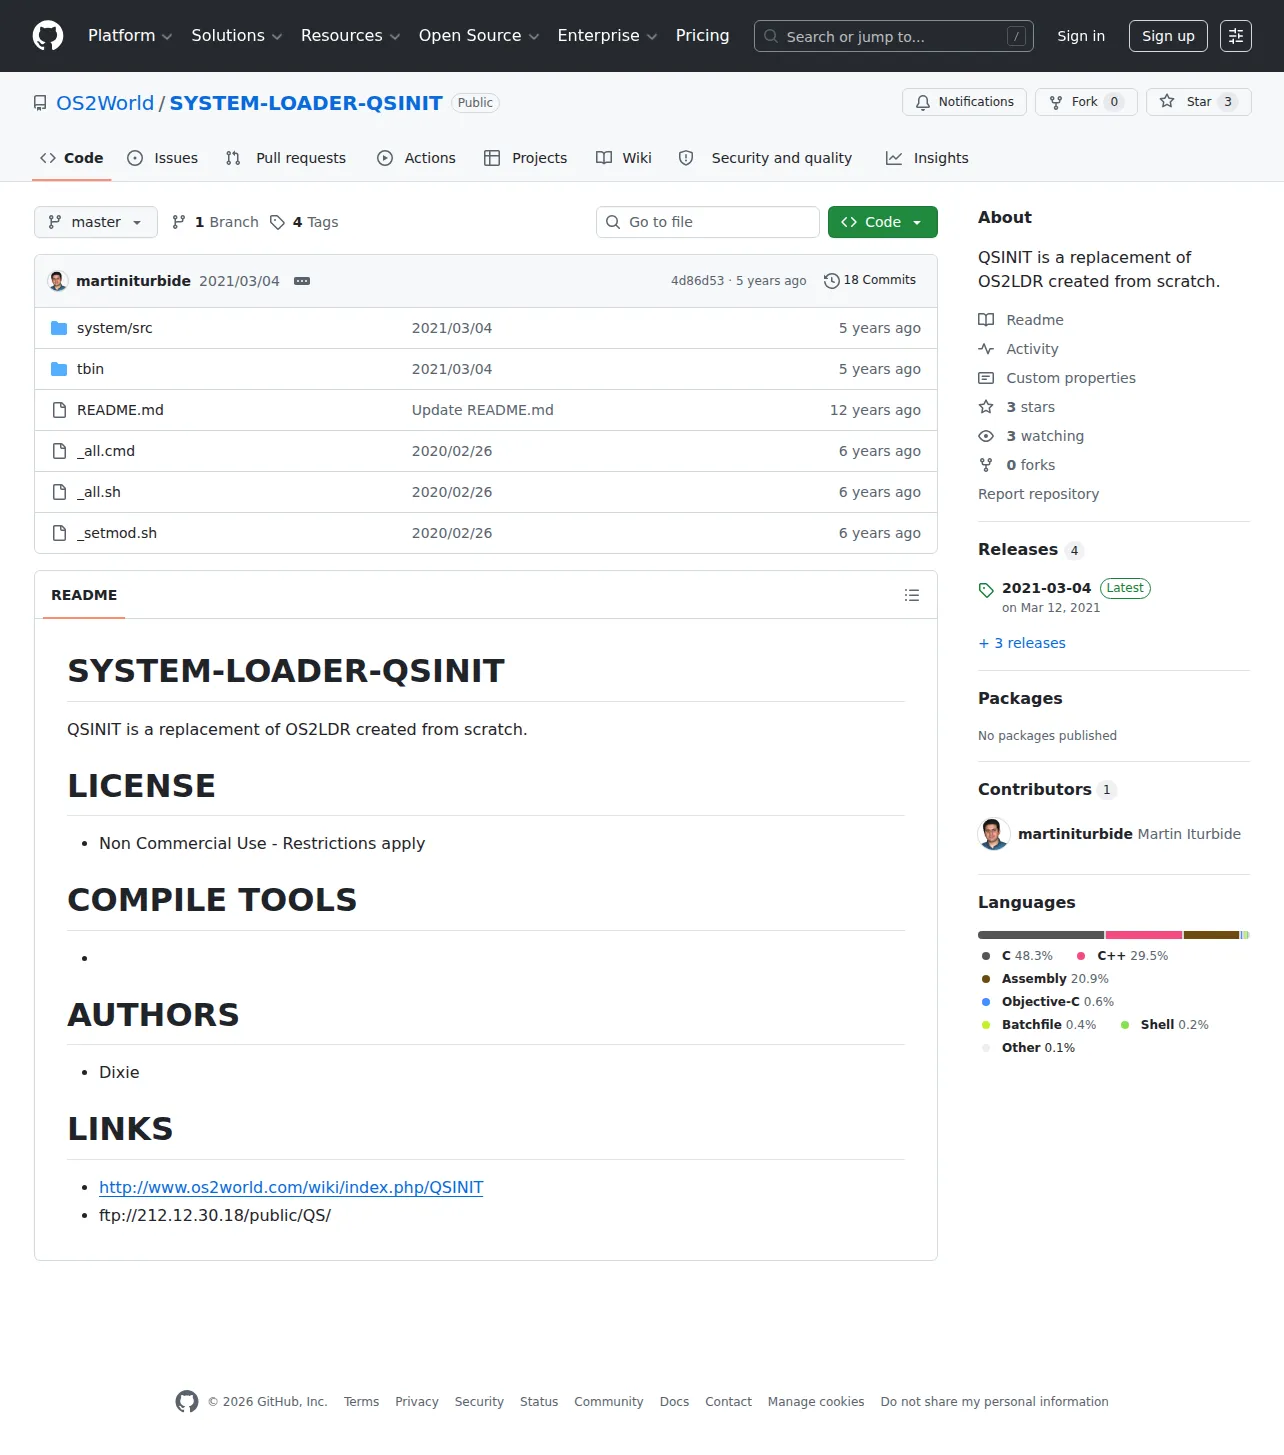Image resolution: width=1284 pixels, height=1455 pixels.
Task: Expand the Resources menu
Action: [x=350, y=36]
